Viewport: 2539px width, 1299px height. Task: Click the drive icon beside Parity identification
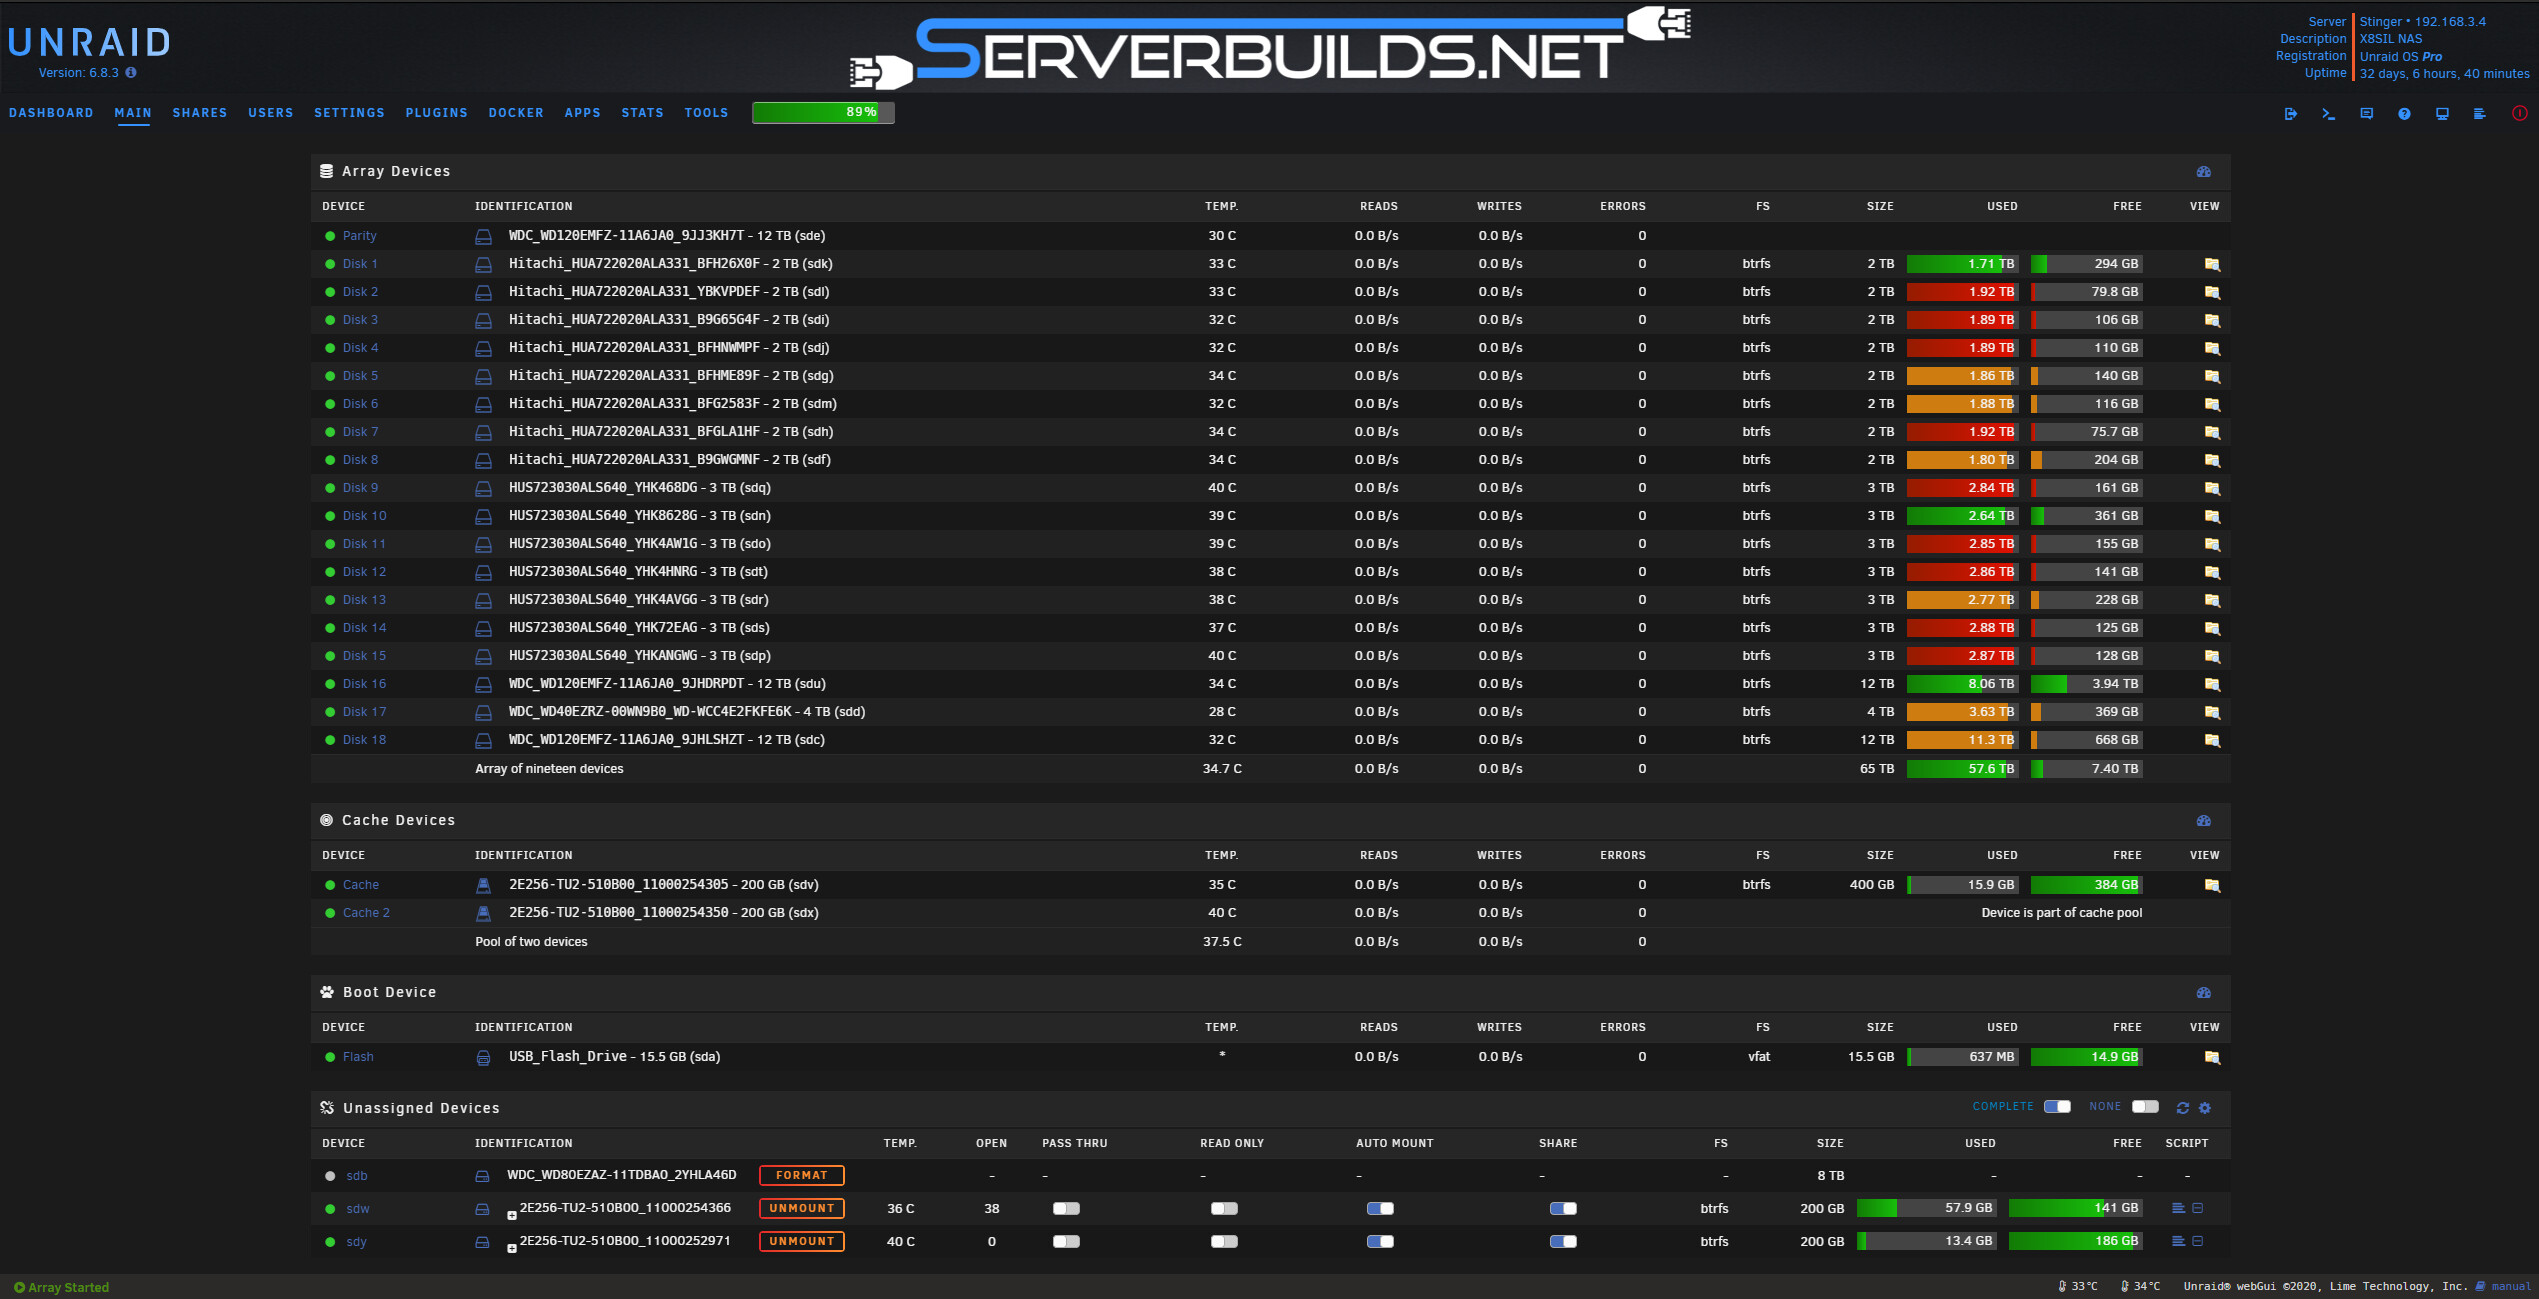483,237
